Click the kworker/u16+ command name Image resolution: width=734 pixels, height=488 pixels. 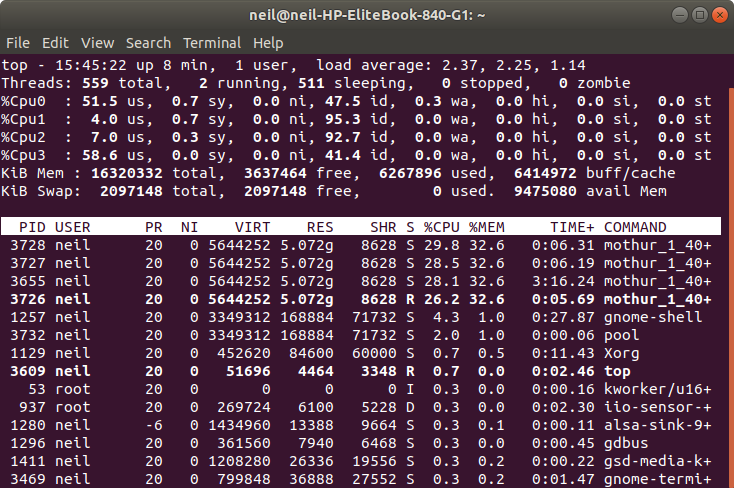(658, 389)
